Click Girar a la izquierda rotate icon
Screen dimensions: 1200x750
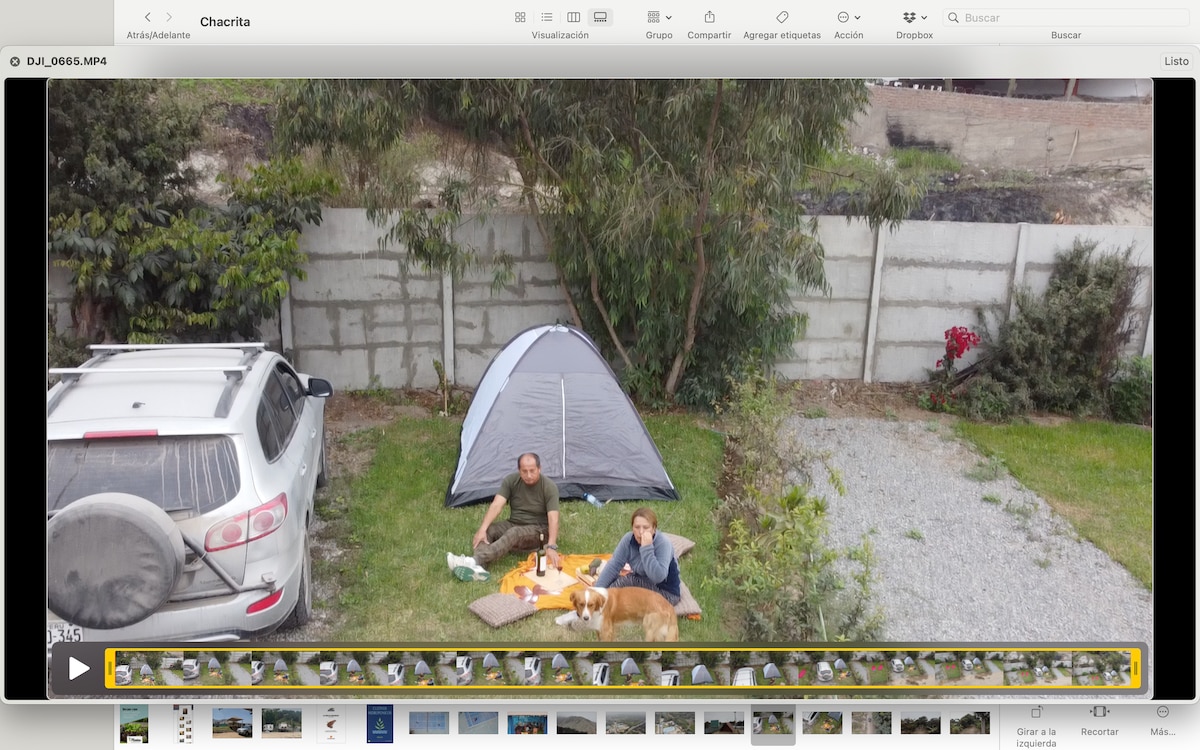coord(1036,712)
